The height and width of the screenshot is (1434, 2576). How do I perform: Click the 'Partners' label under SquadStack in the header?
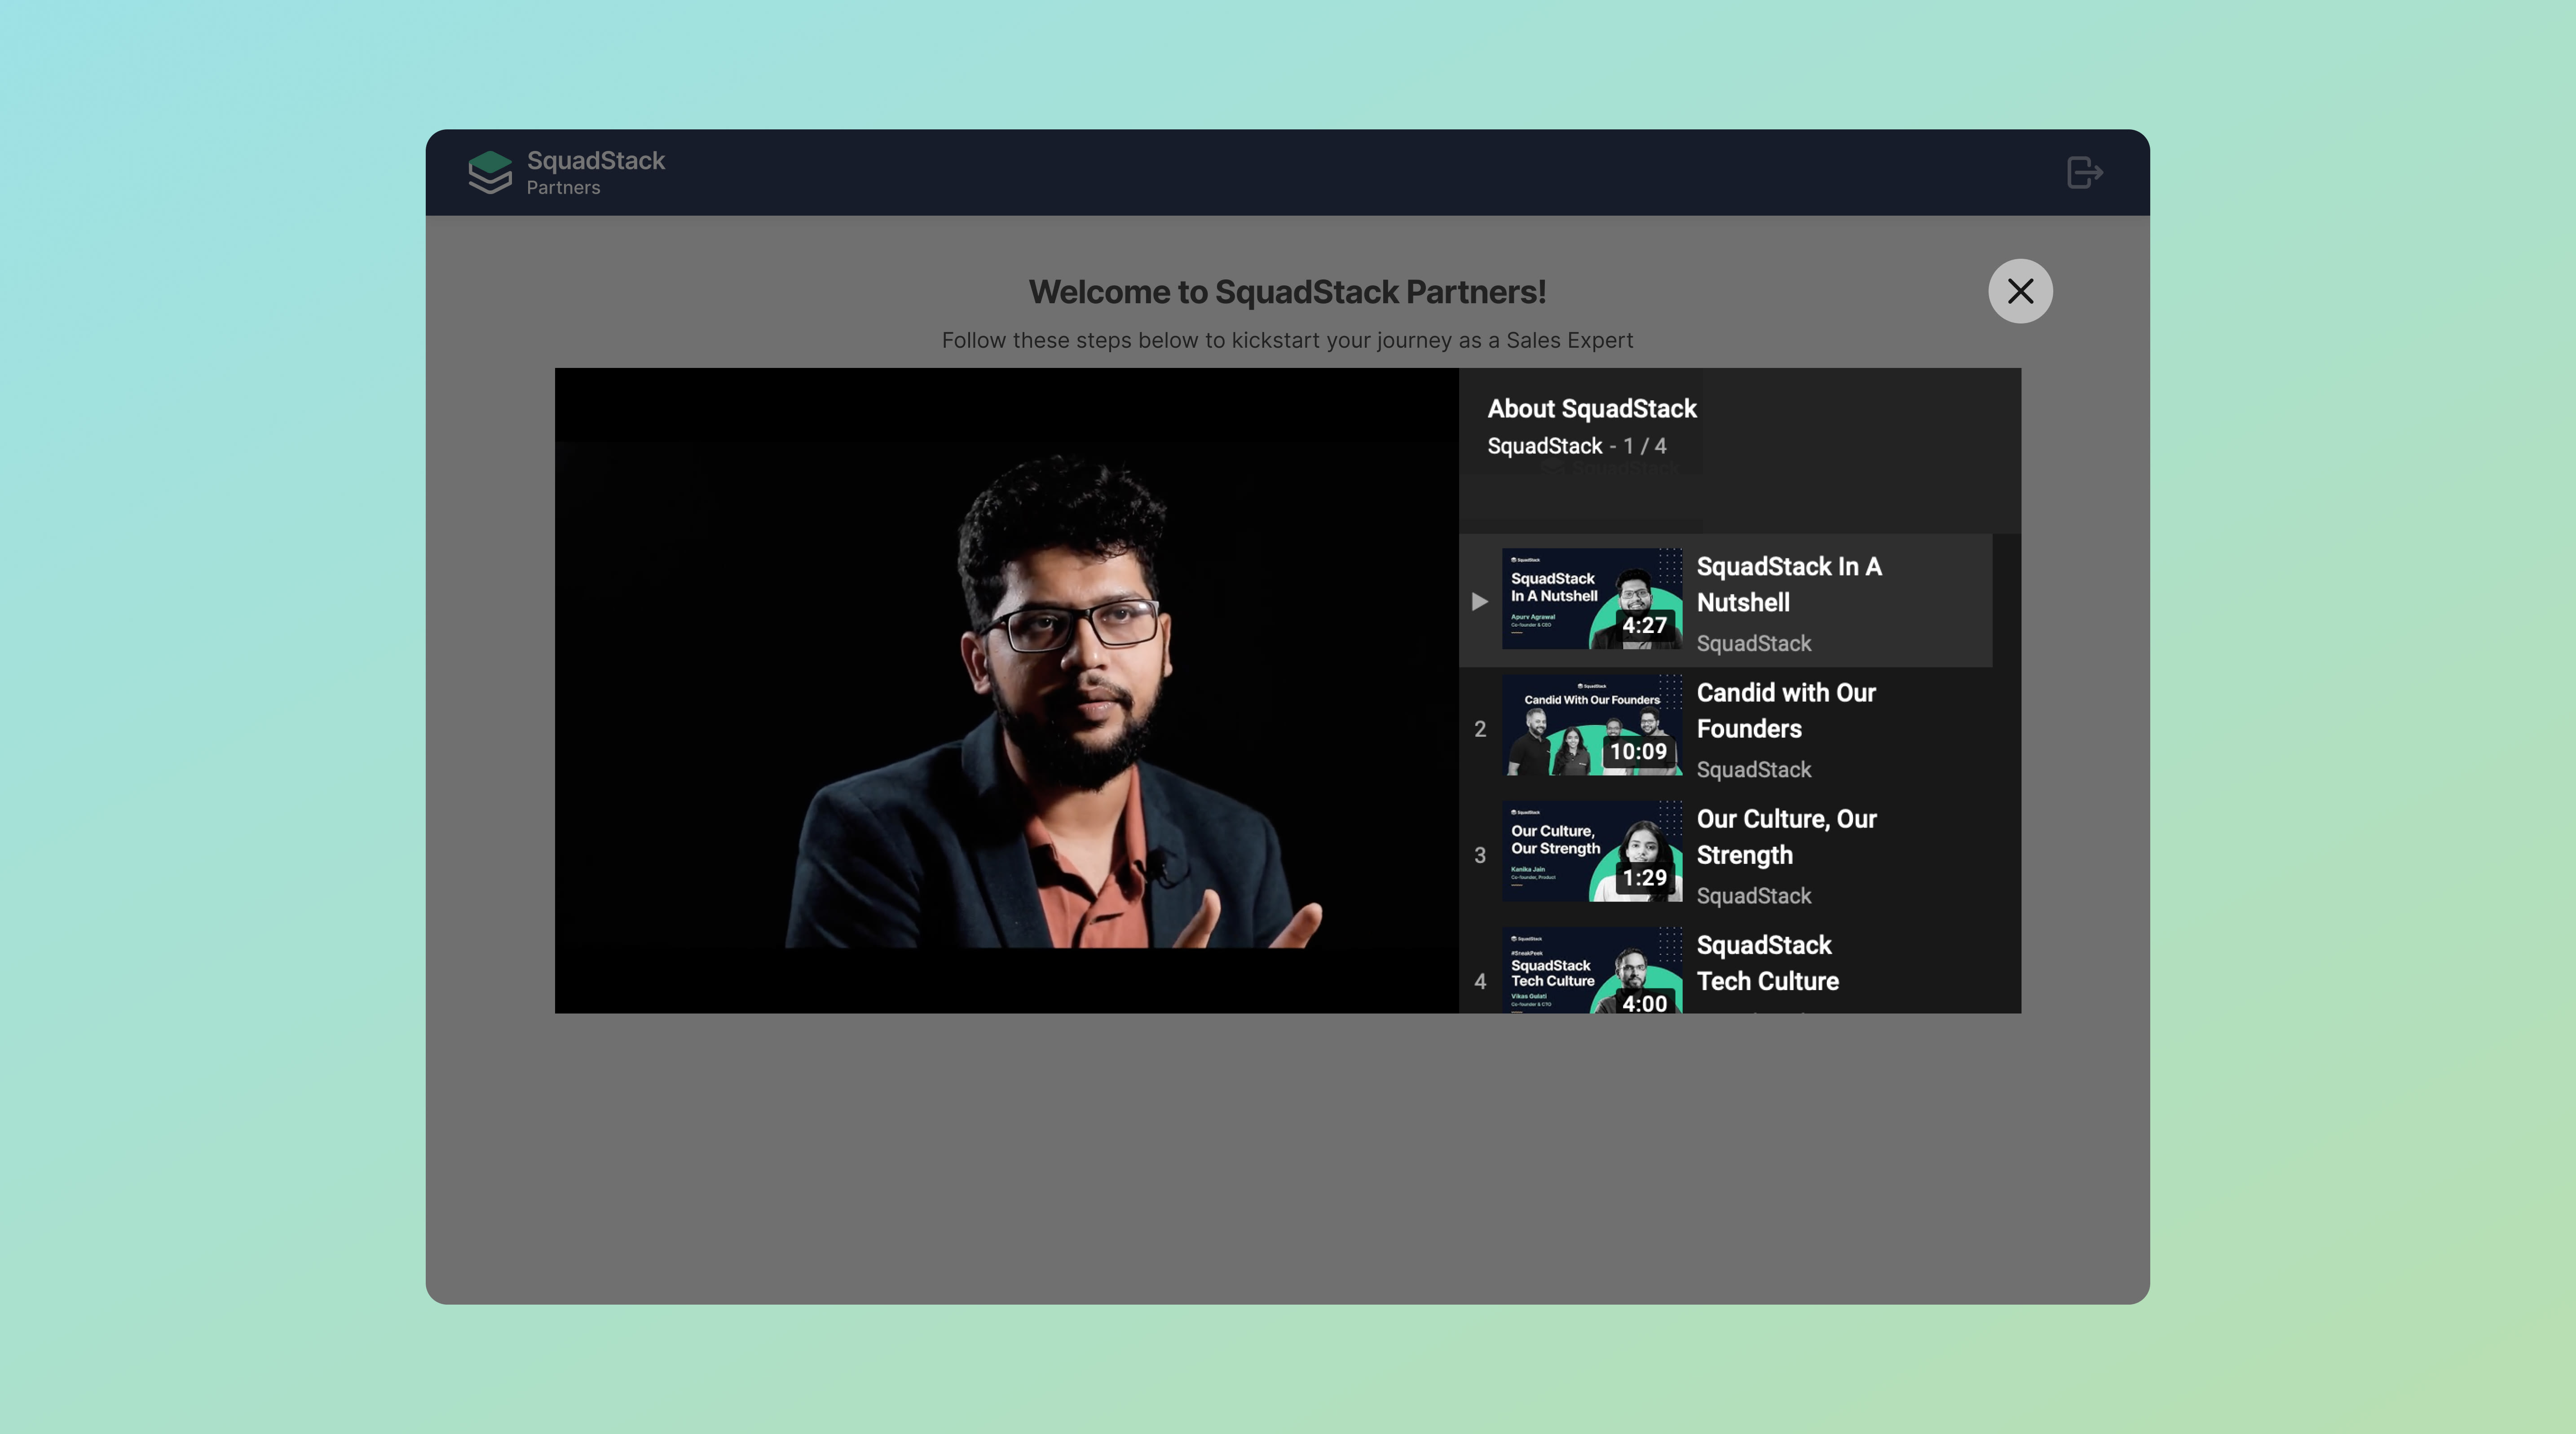[x=563, y=188]
